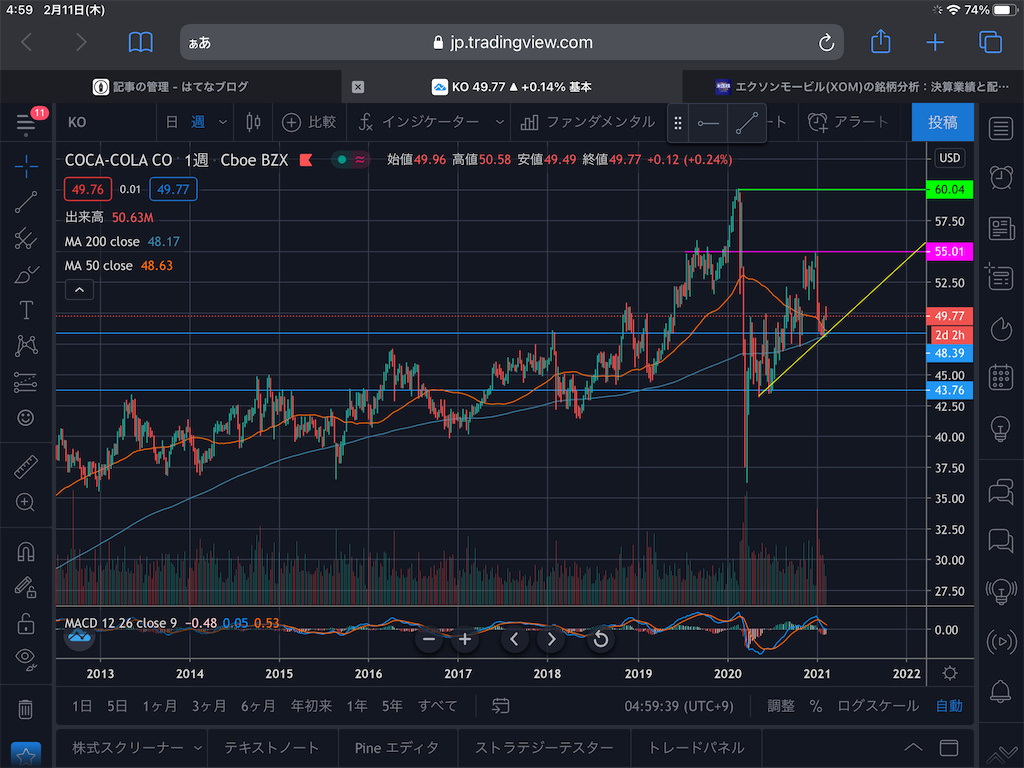This screenshot has width=1024, height=768.
Task: Select the 5年 date range
Action: (x=392, y=706)
